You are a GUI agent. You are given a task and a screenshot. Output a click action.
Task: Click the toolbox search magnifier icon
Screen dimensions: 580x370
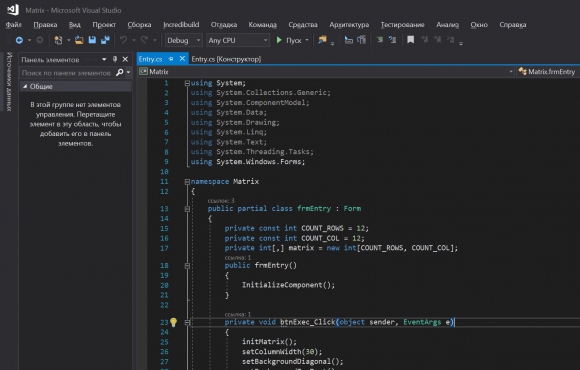(x=119, y=73)
